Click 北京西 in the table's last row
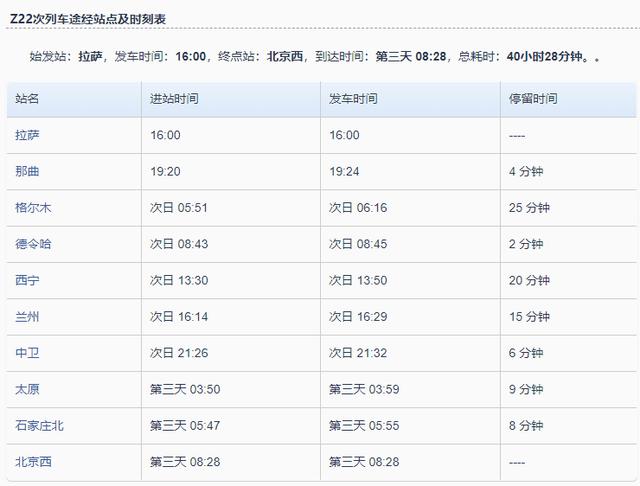 click(33, 462)
